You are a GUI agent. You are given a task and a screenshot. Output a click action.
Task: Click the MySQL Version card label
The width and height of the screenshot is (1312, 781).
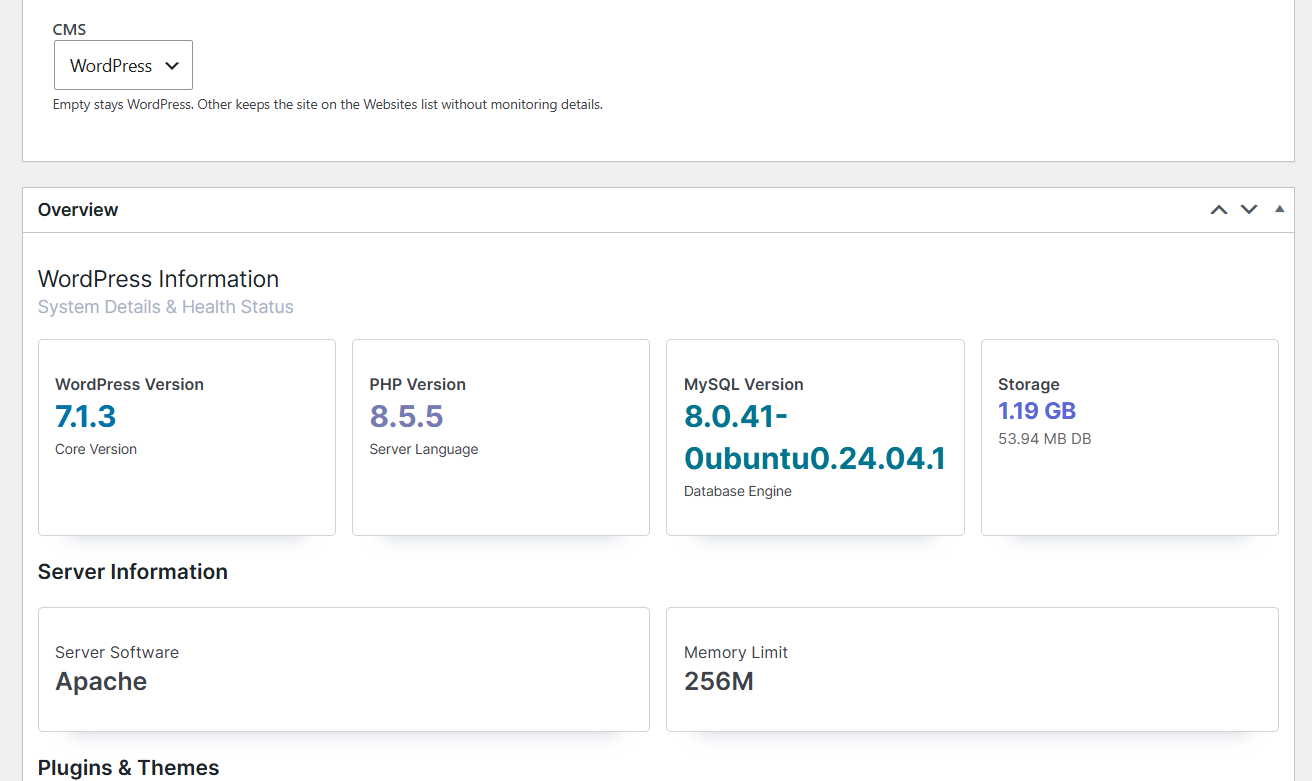744,384
